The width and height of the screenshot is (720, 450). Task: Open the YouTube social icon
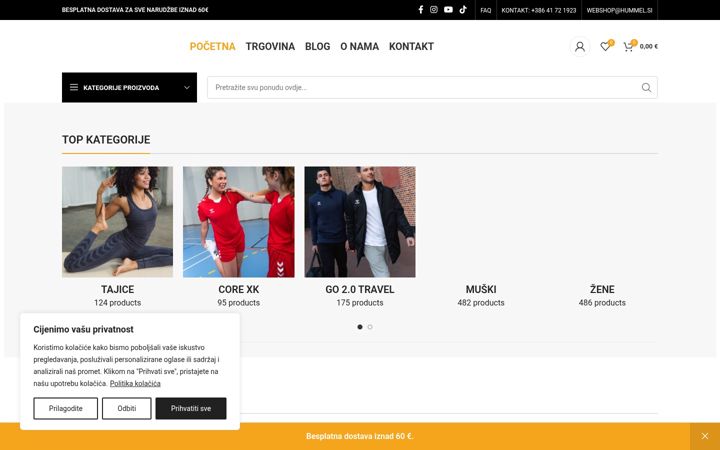[449, 10]
